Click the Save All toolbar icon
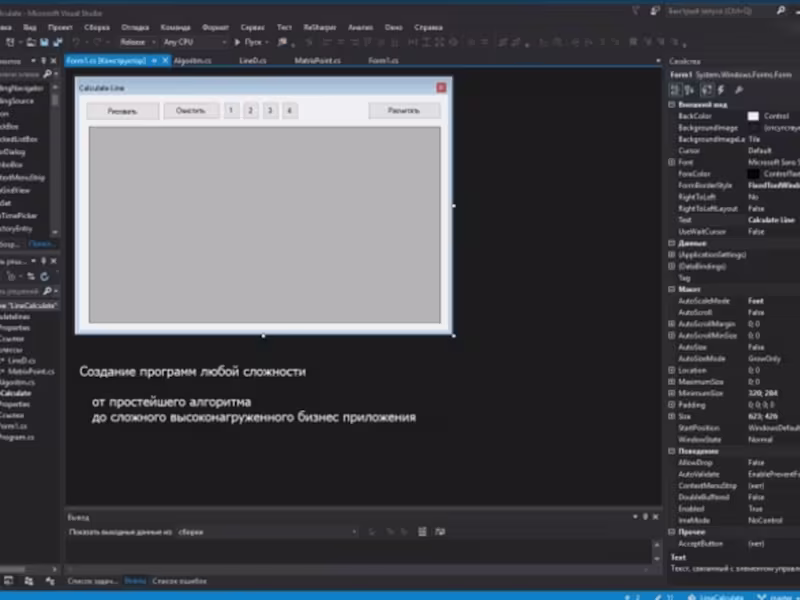The height and width of the screenshot is (600, 800). pyautogui.click(x=58, y=42)
